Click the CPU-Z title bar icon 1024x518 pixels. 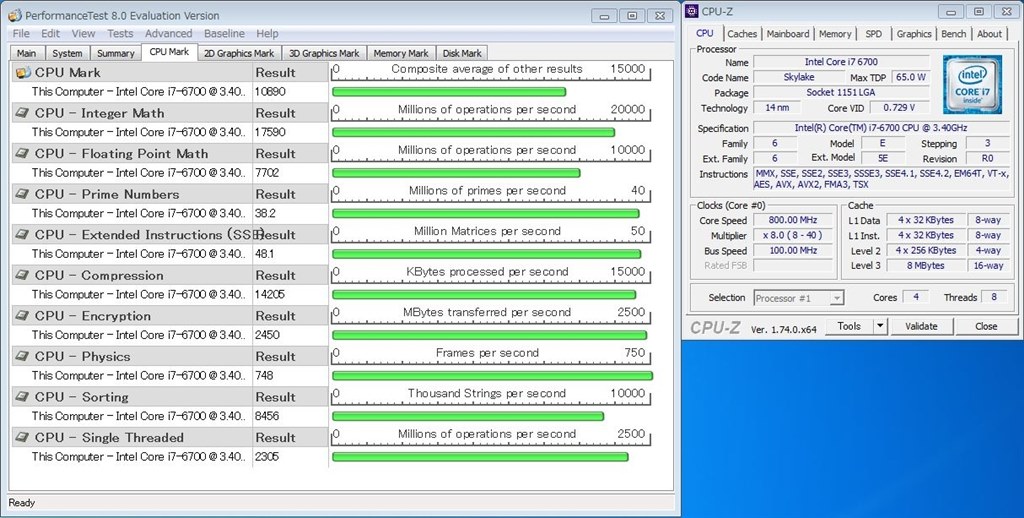(x=692, y=11)
